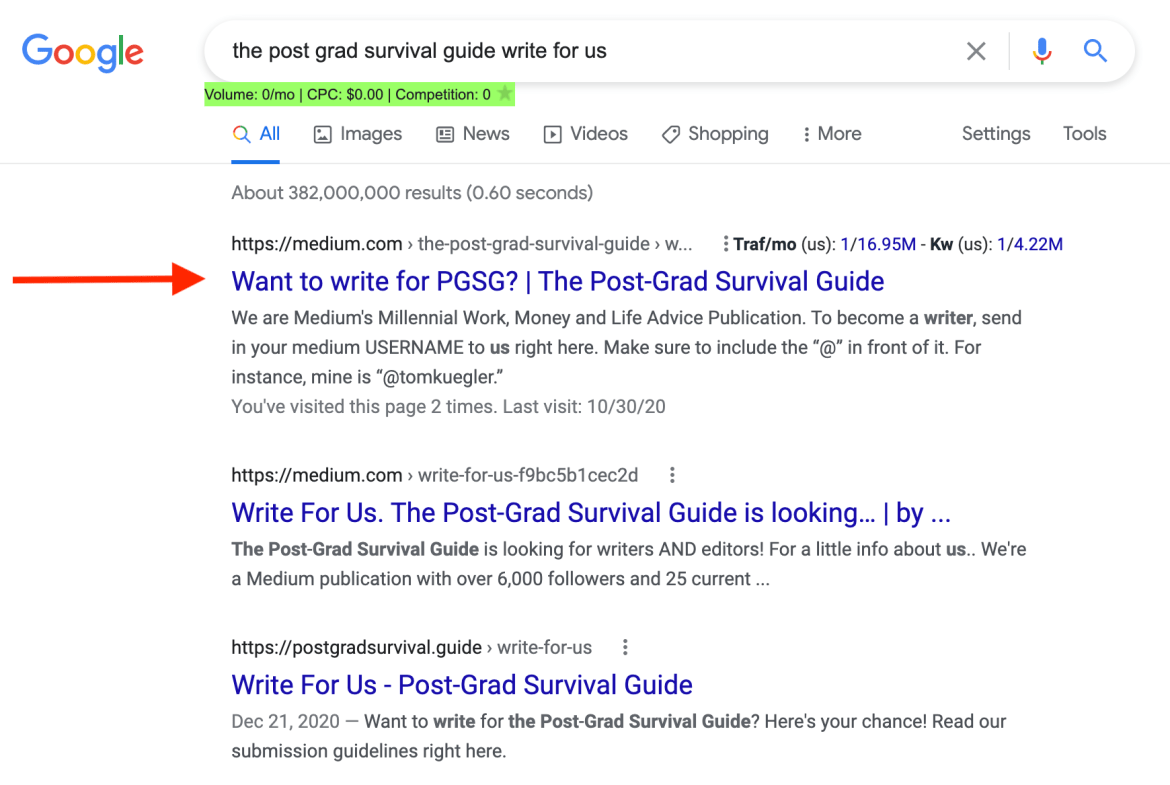1170x785 pixels.
Task: Select the All results tab
Action: (x=256, y=134)
